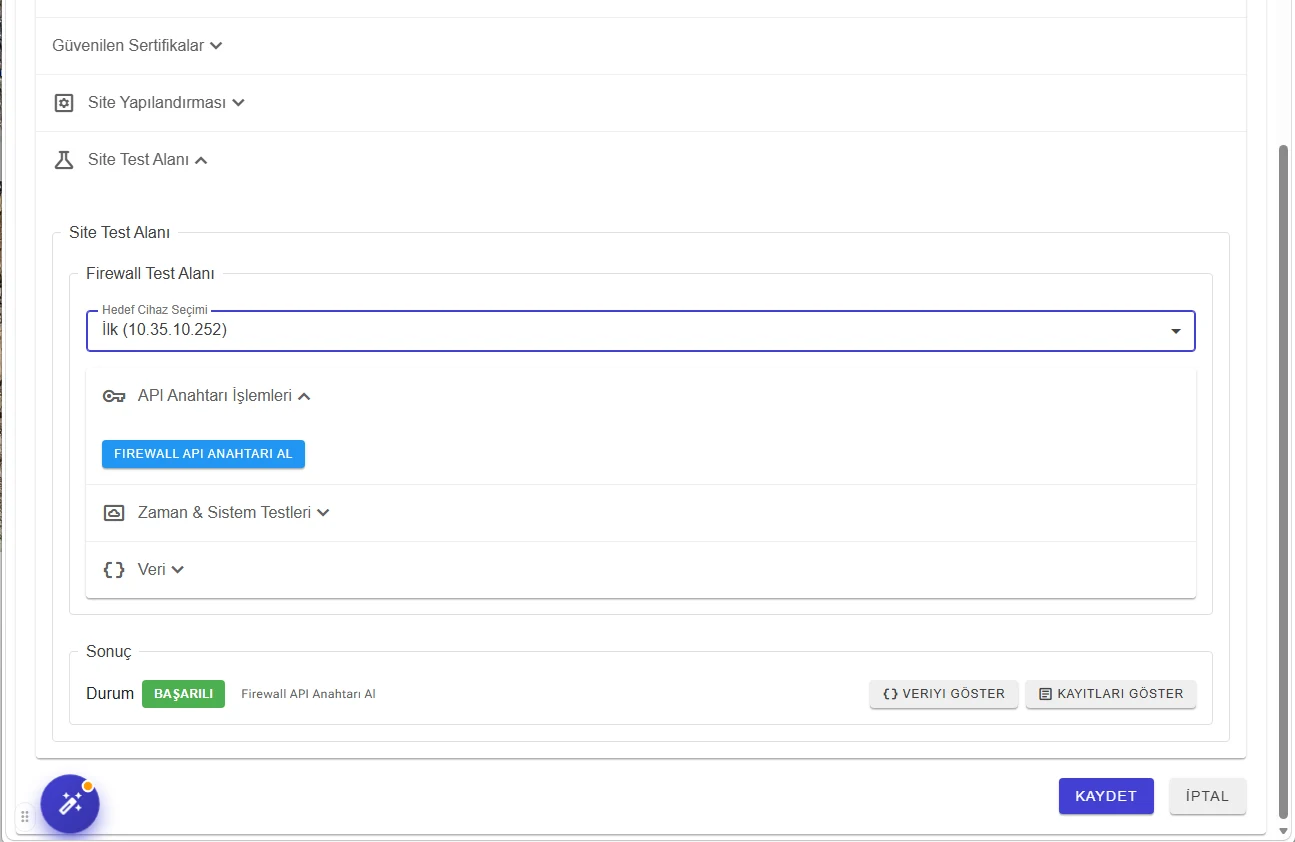Click the scrollbar down arrow
Viewport: 1295px width, 842px height.
(x=1284, y=831)
